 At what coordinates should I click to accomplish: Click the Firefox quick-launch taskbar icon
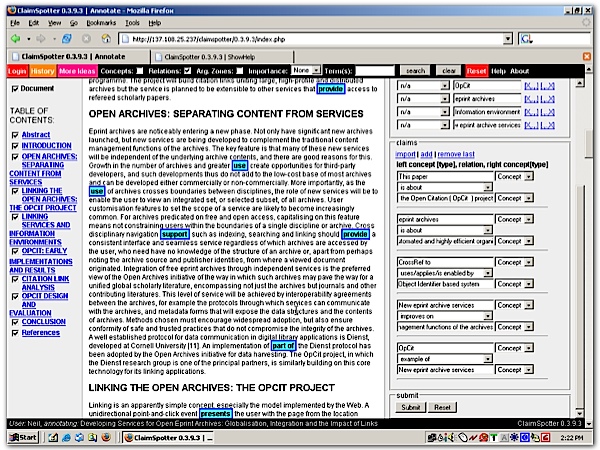(x=106, y=437)
